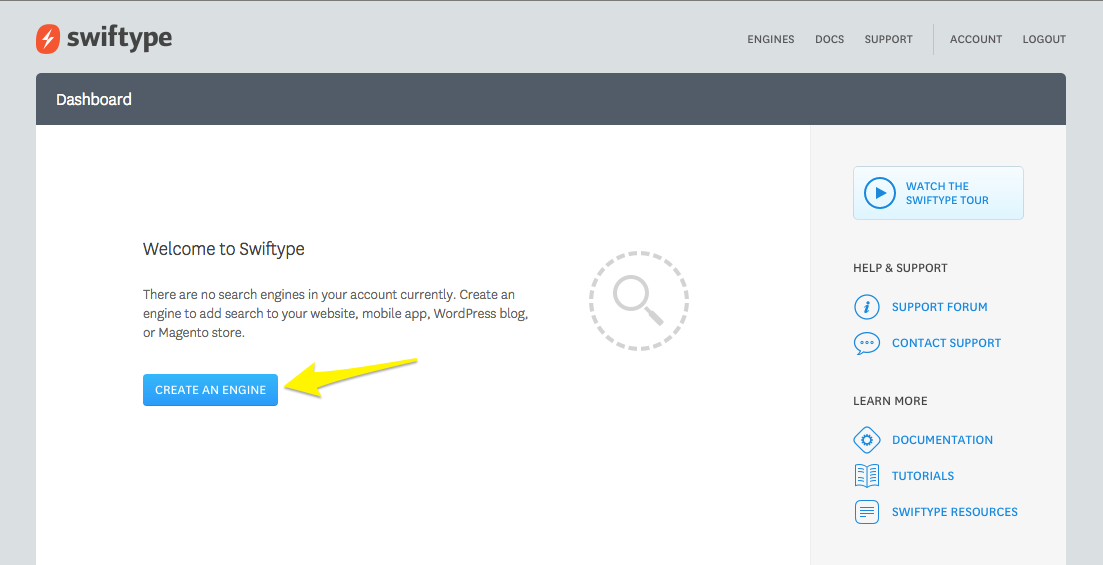Go to Docs in top navigation

pyautogui.click(x=829, y=40)
